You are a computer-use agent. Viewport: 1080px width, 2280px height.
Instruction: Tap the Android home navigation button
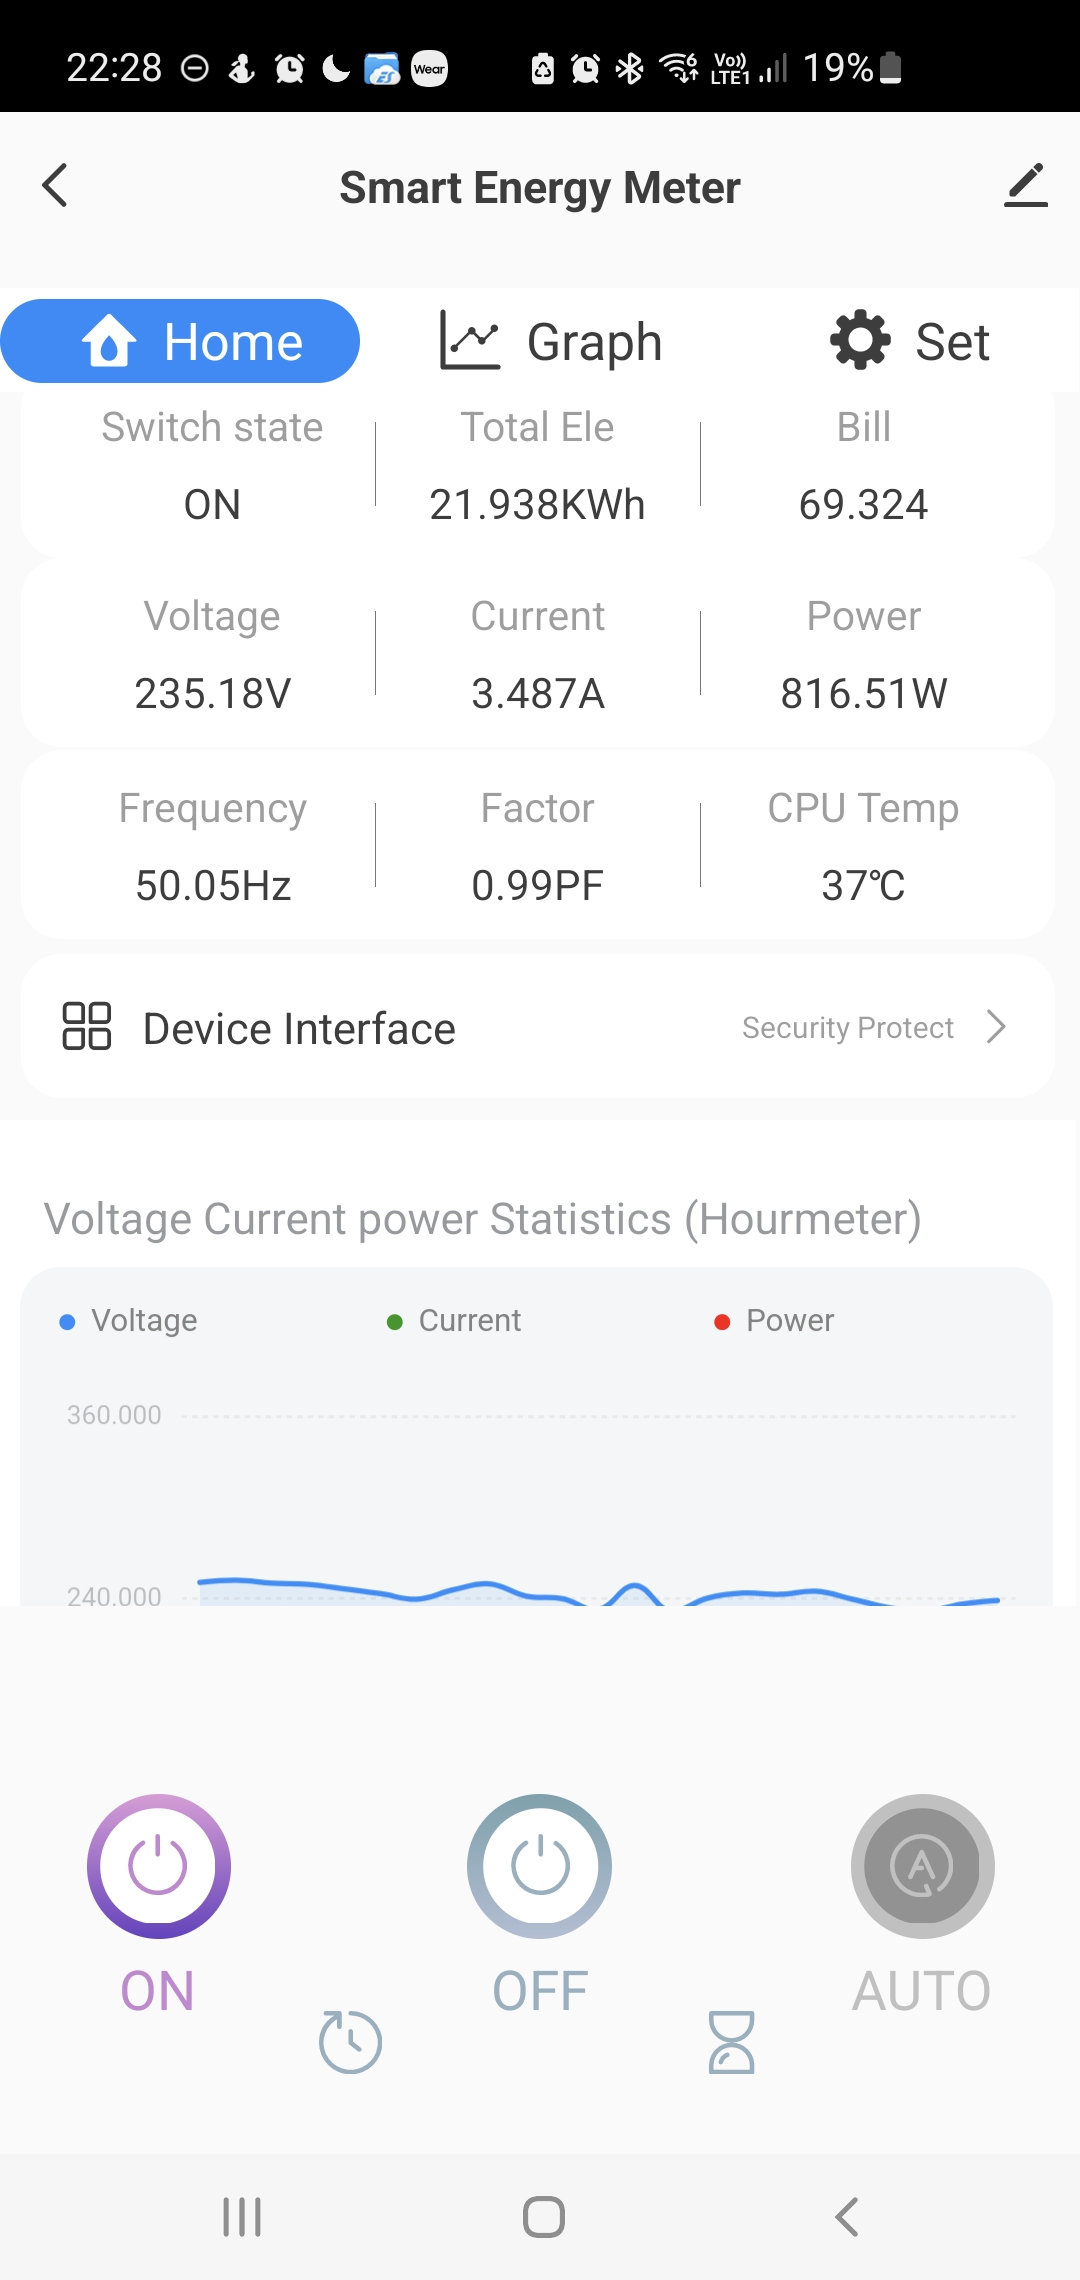pyautogui.click(x=543, y=2217)
